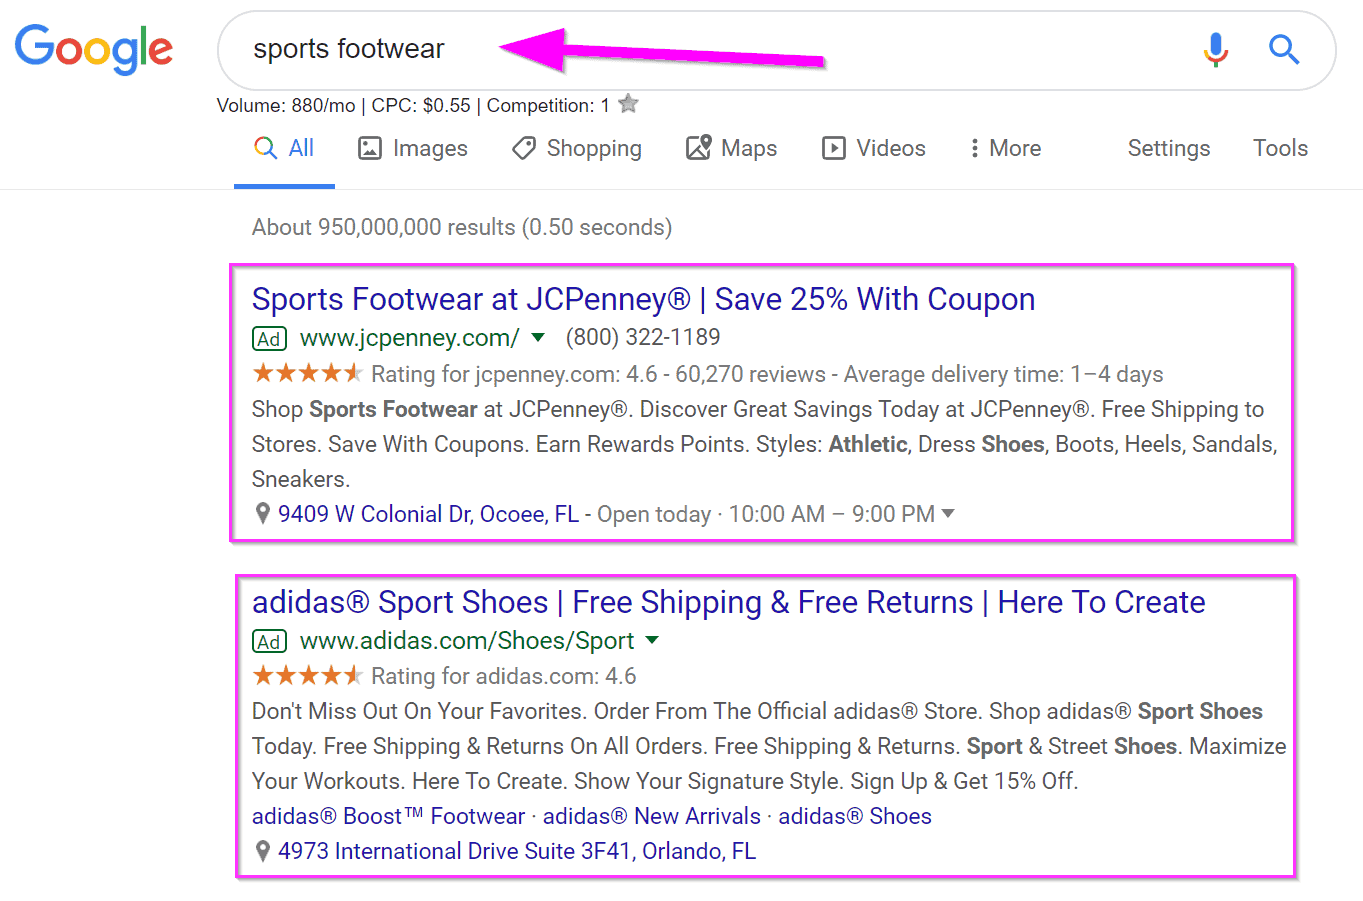Click the voice search microphone icon
Image resolution: width=1363 pixels, height=901 pixels.
(1215, 49)
